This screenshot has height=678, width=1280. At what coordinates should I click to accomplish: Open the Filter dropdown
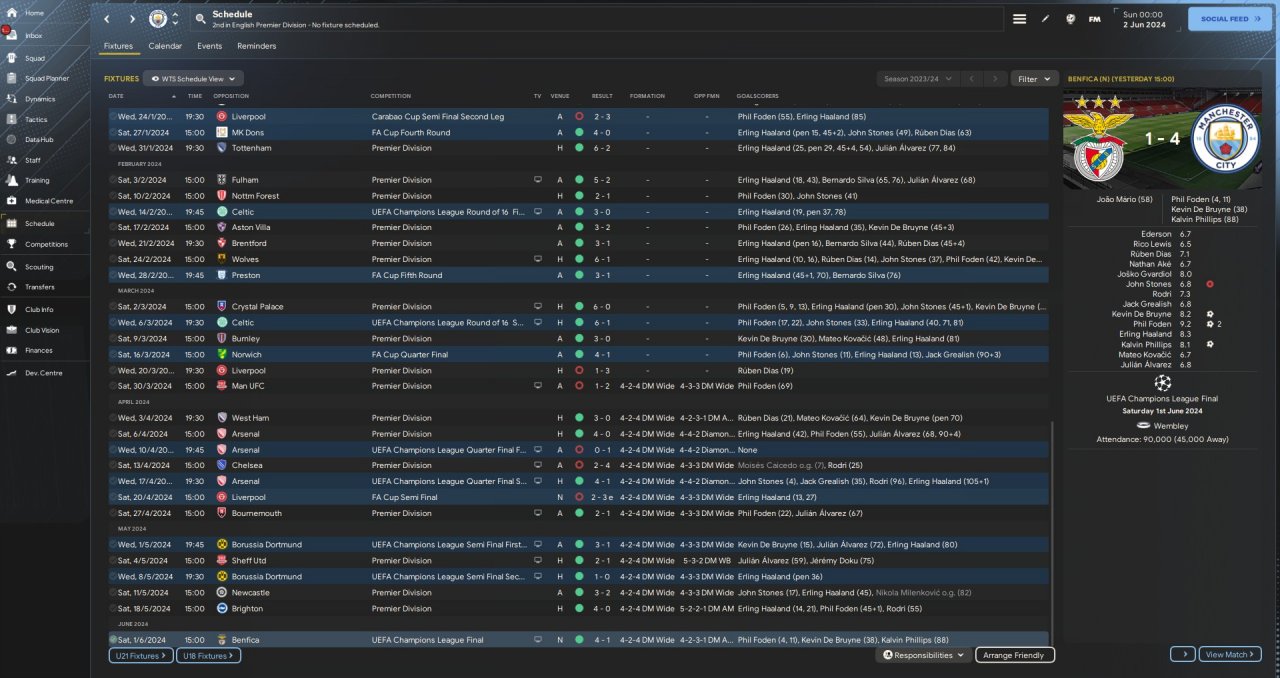[x=1034, y=78]
